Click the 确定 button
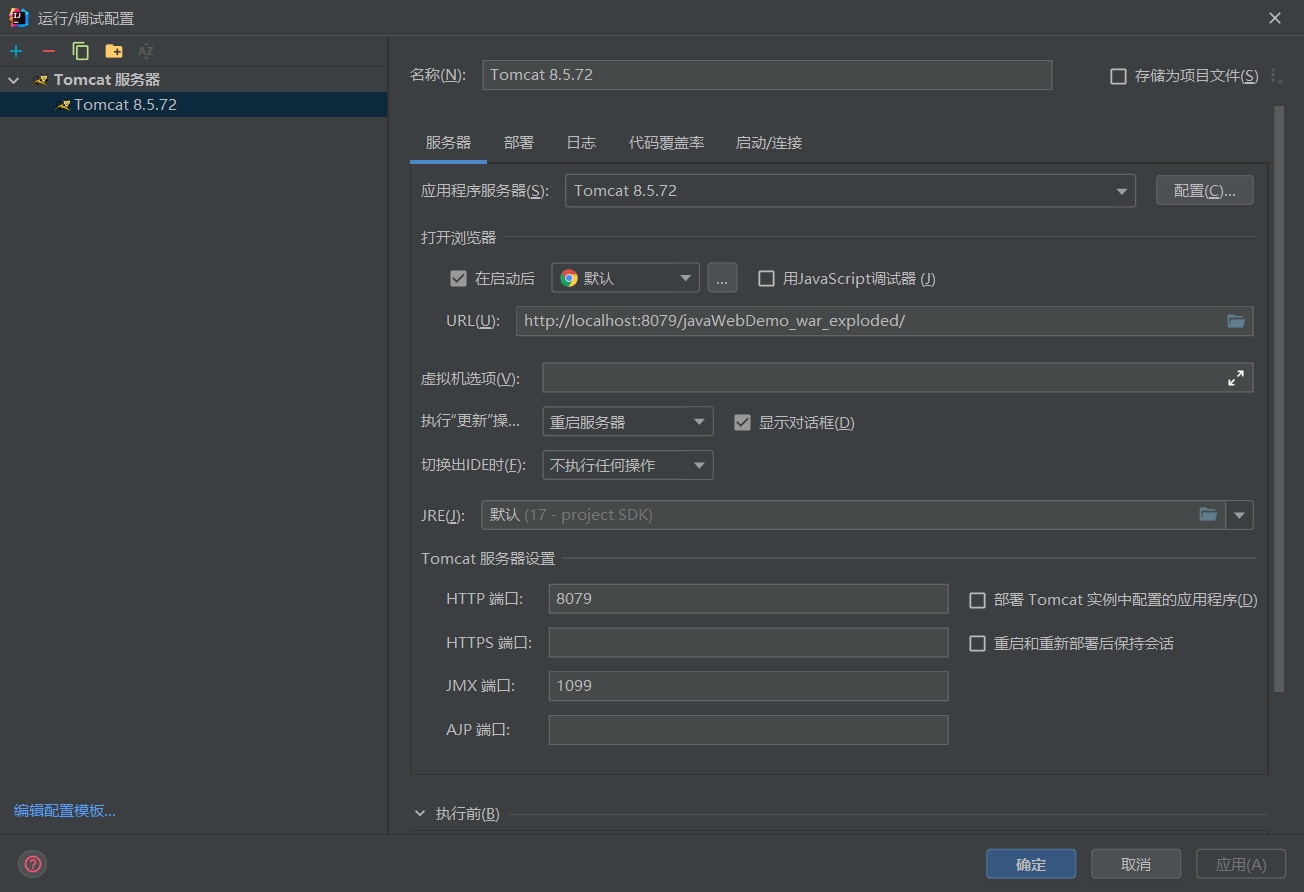 (x=1030, y=864)
